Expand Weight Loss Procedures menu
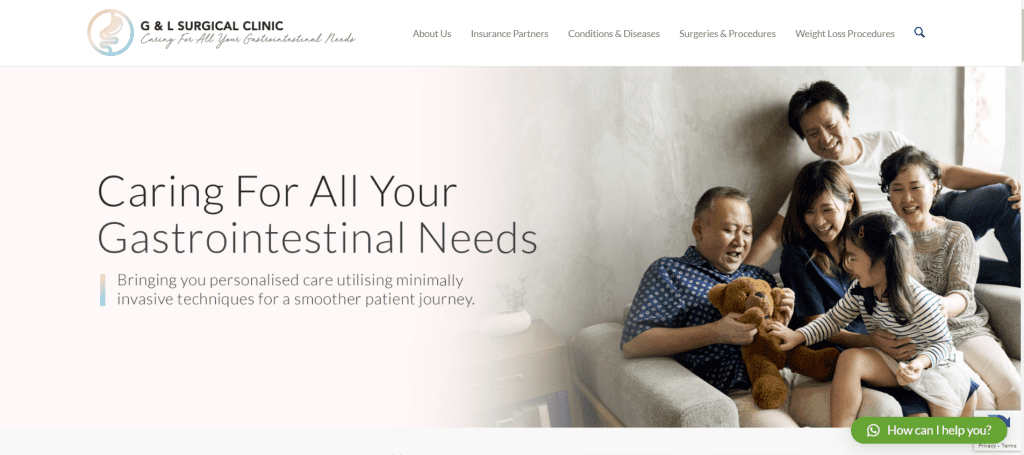The width and height of the screenshot is (1024, 455). pyautogui.click(x=844, y=33)
